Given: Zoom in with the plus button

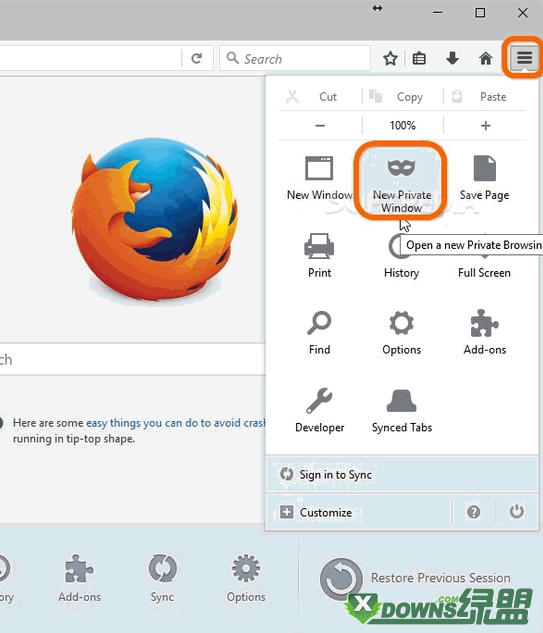Looking at the screenshot, I should click(x=486, y=126).
